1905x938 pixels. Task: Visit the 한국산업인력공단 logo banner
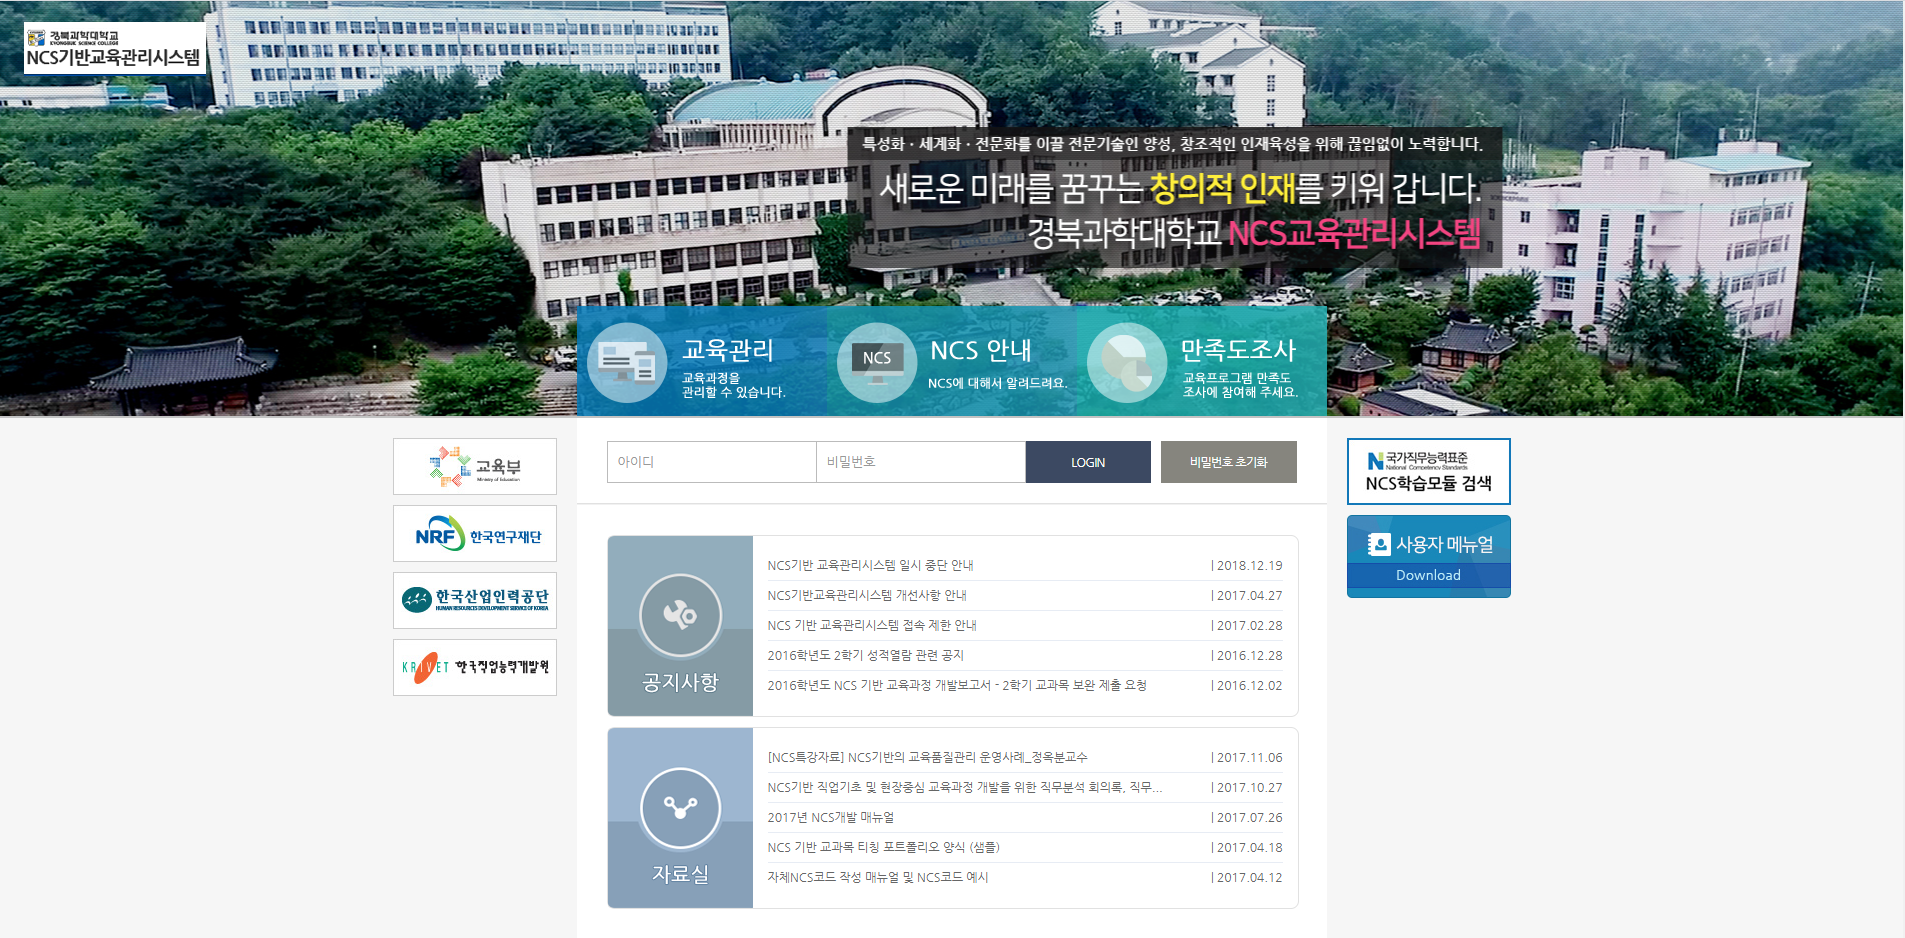475,600
